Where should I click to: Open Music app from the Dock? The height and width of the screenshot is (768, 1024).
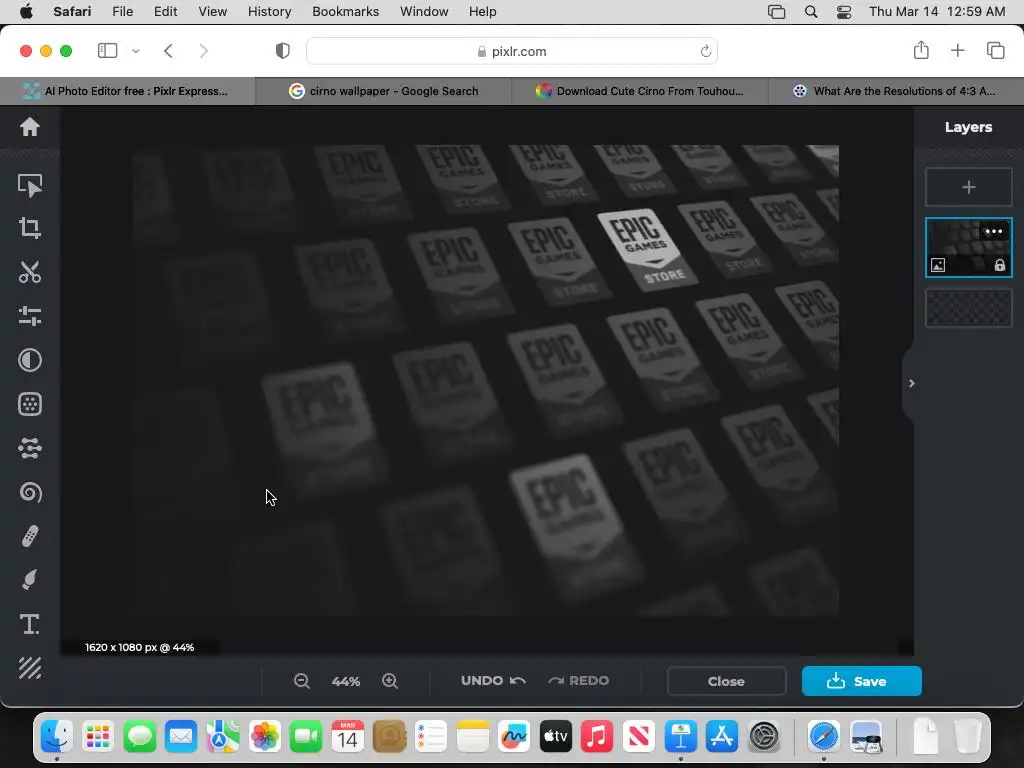click(x=597, y=737)
